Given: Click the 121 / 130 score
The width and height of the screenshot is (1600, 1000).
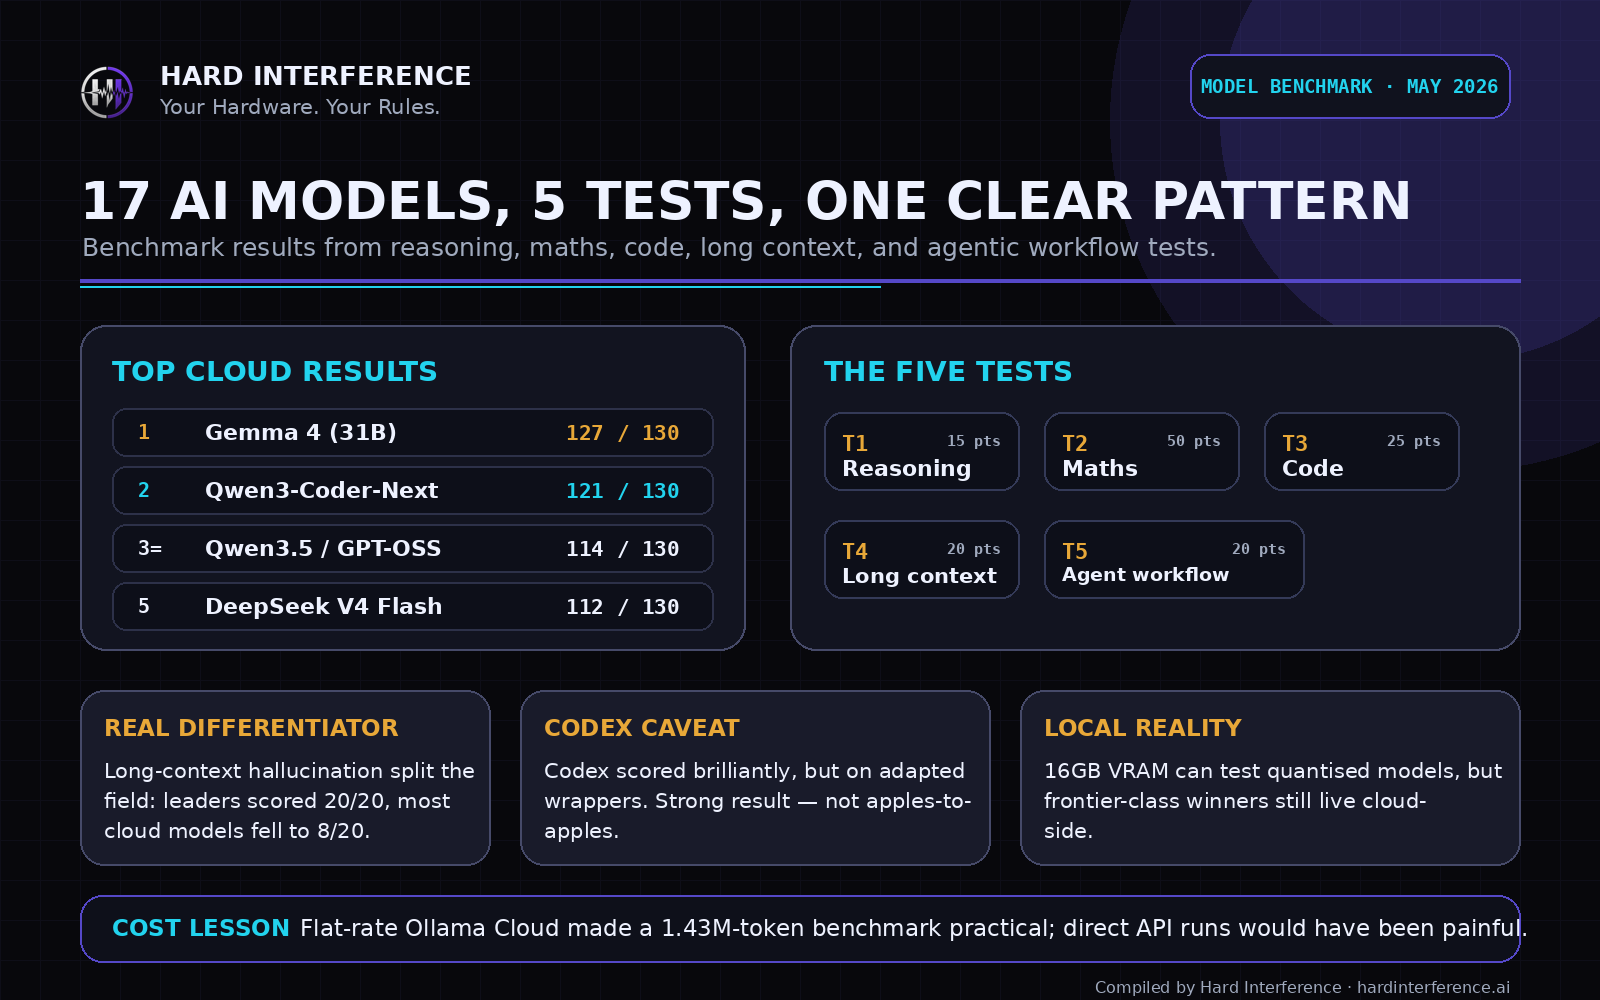Looking at the screenshot, I should [622, 491].
